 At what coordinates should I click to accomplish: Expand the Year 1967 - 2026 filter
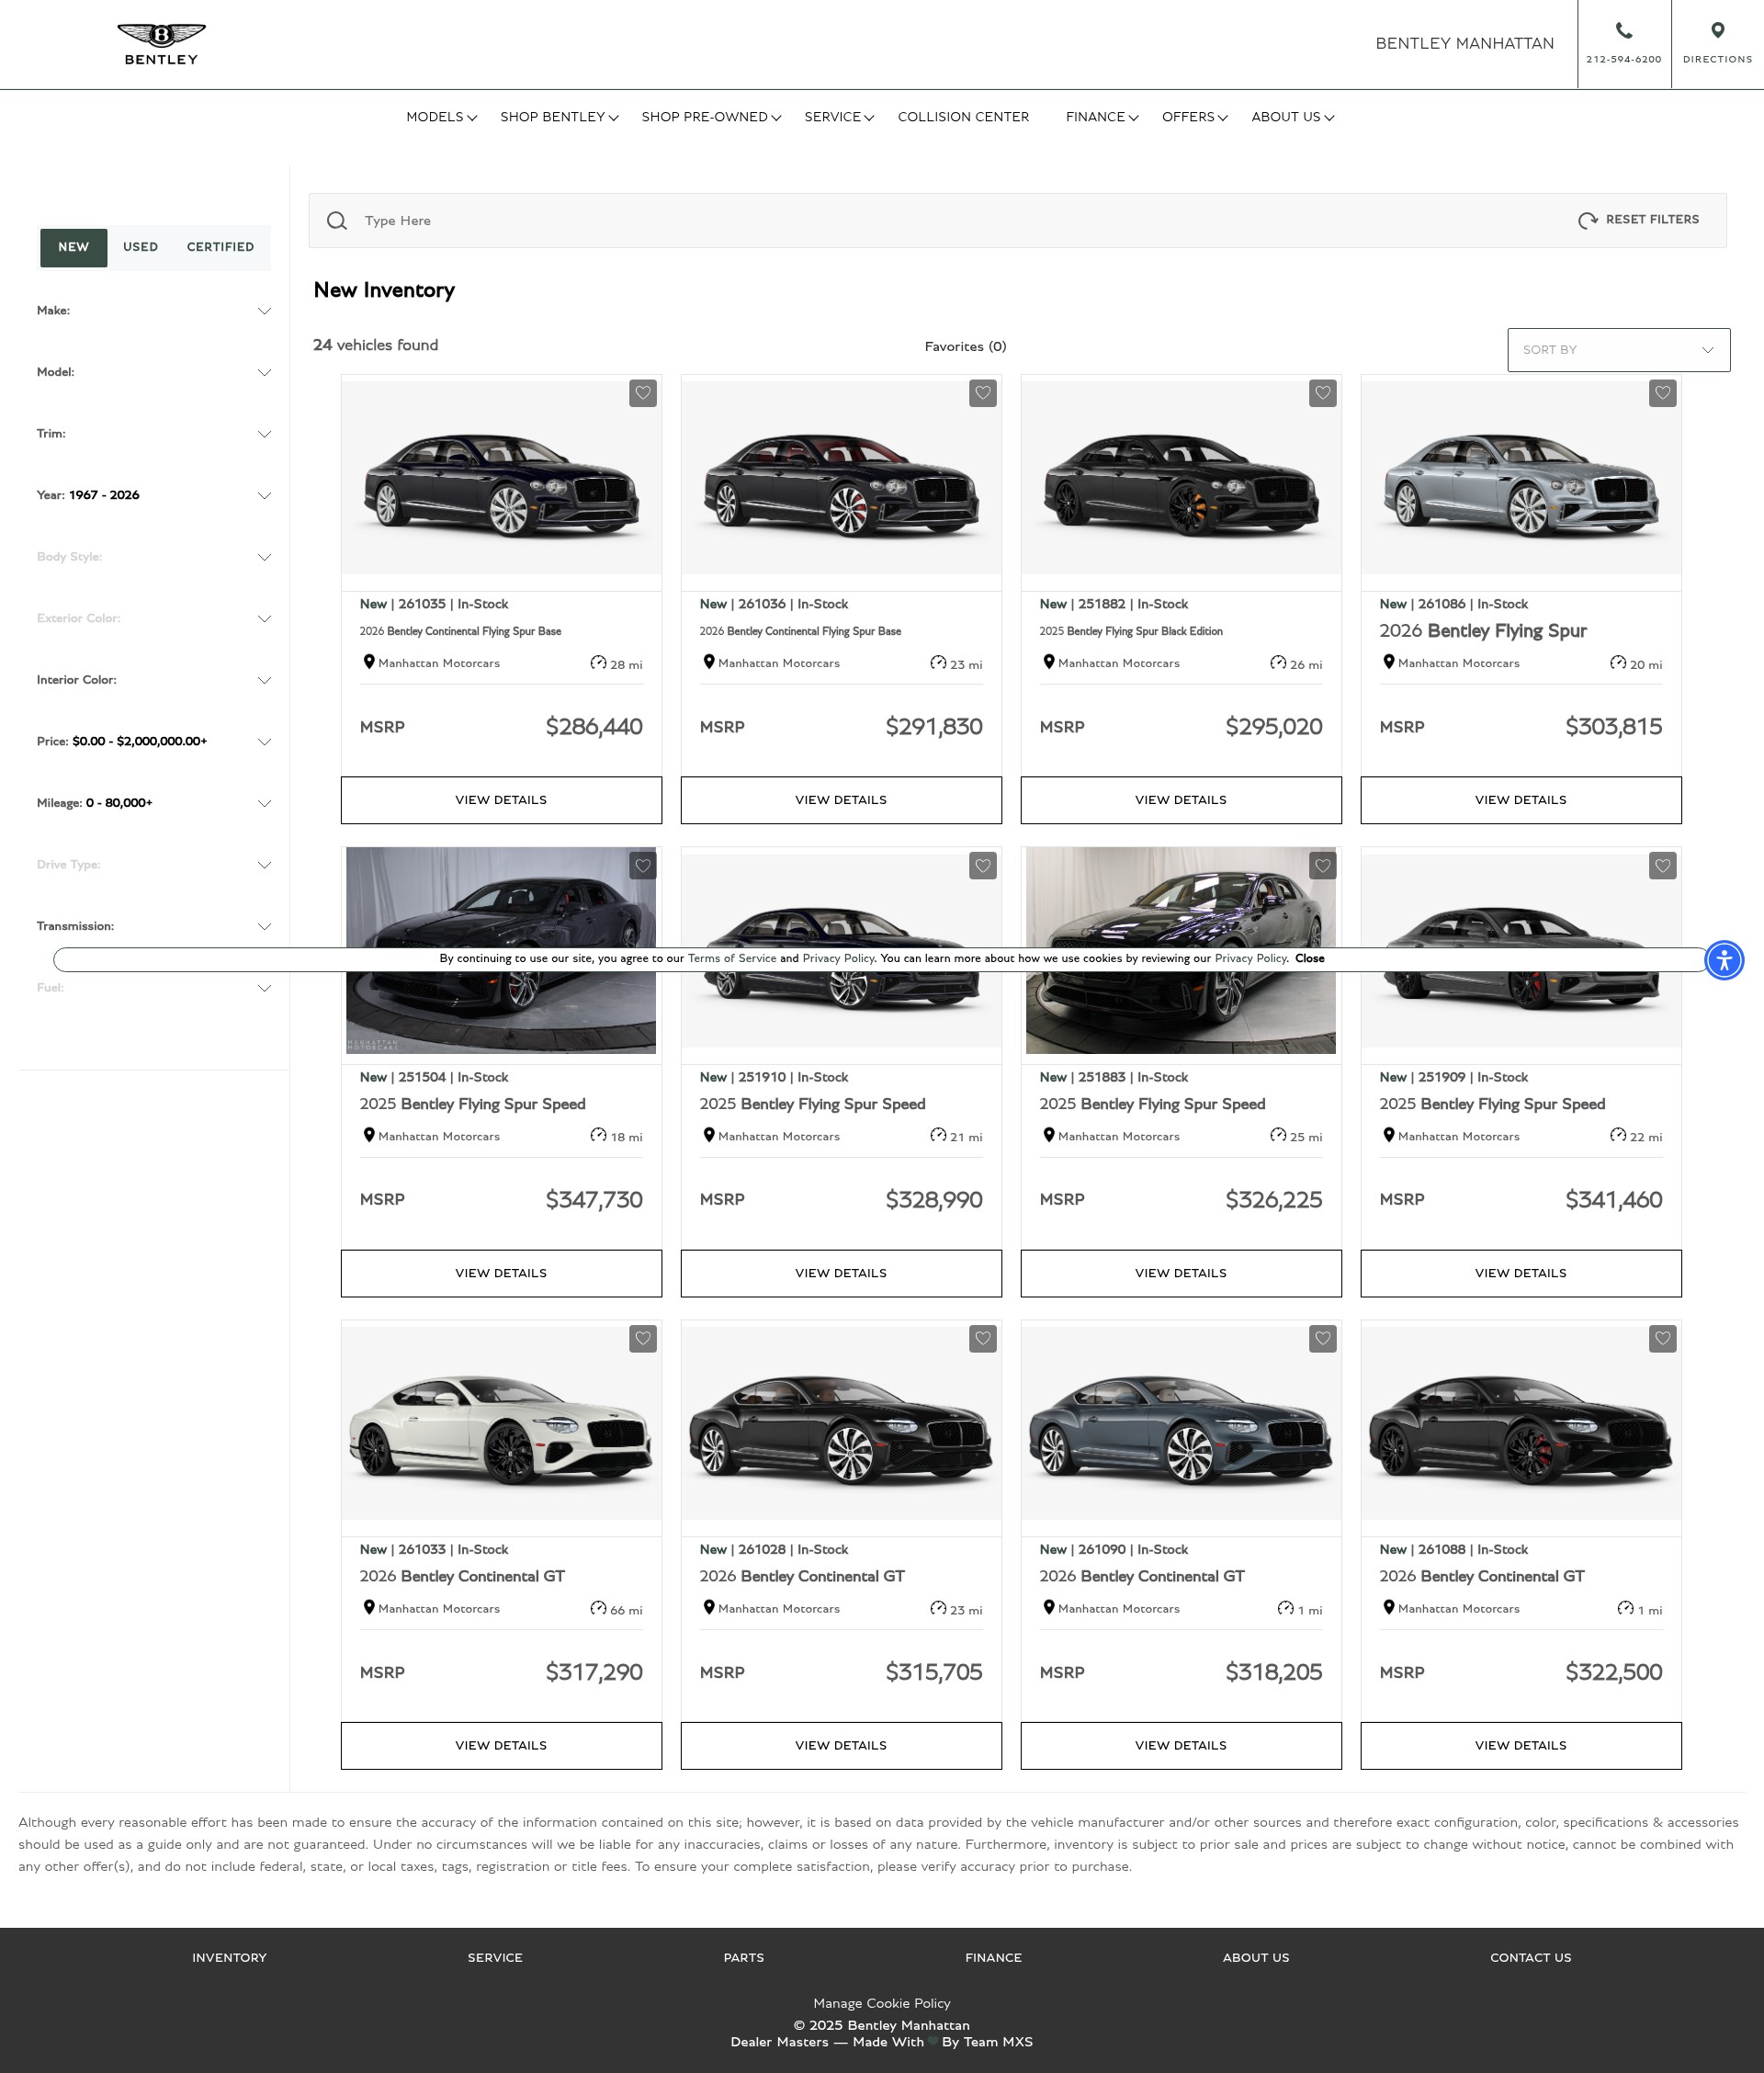click(x=154, y=495)
